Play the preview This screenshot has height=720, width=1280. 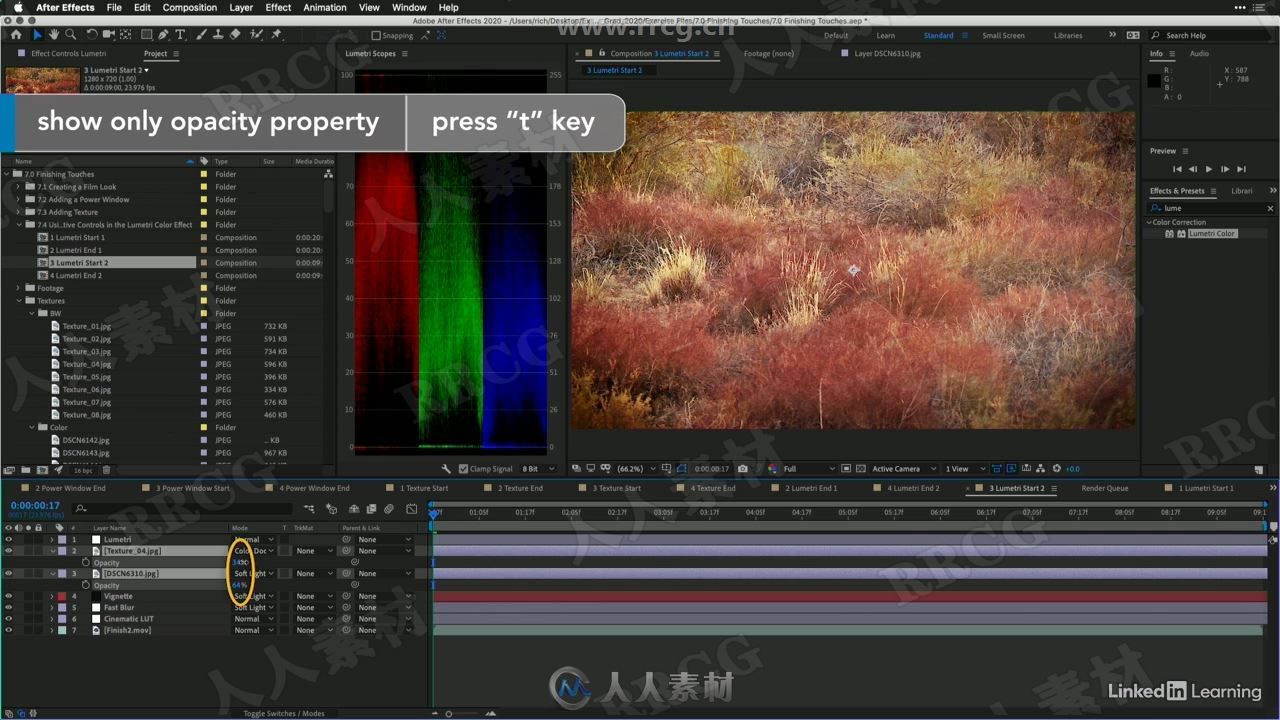click(x=1209, y=169)
